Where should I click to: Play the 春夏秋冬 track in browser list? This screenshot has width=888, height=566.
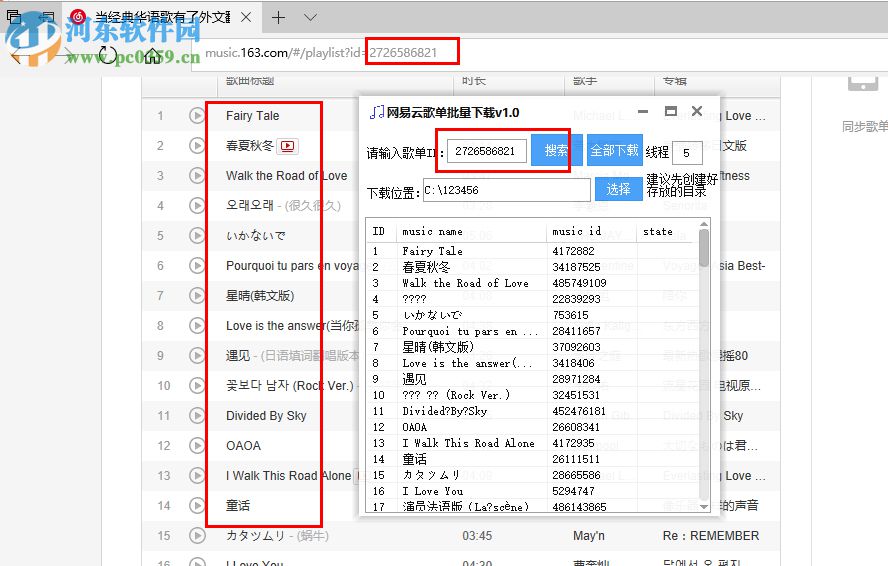click(197, 146)
